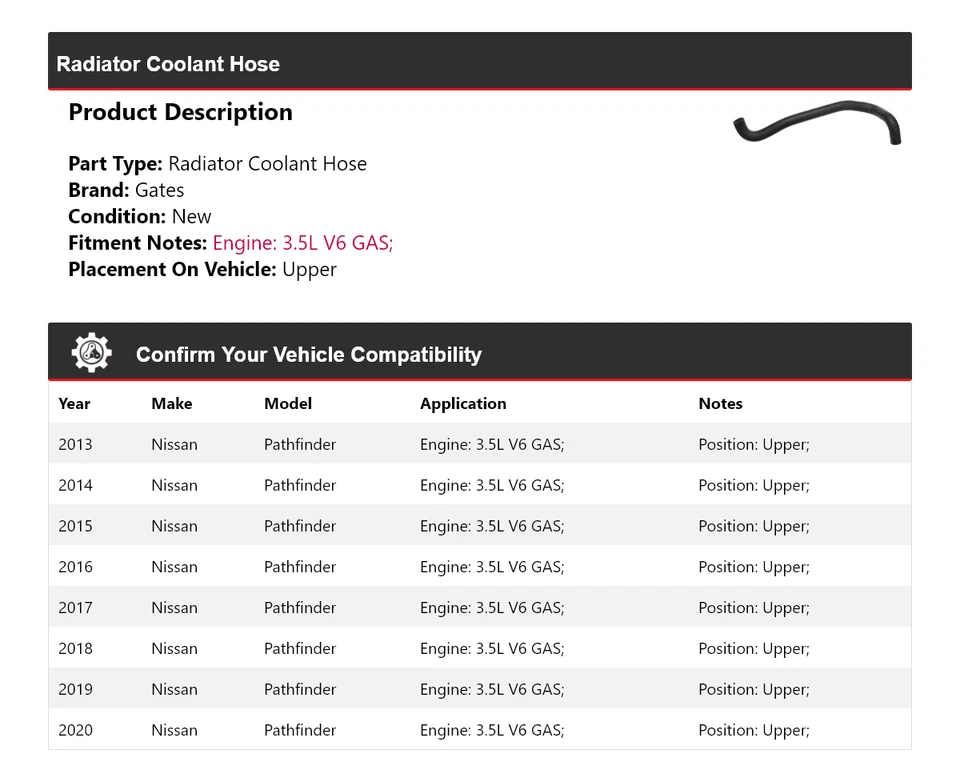Click Nissan in the 2016 row
The image size is (960, 782).
174,568
